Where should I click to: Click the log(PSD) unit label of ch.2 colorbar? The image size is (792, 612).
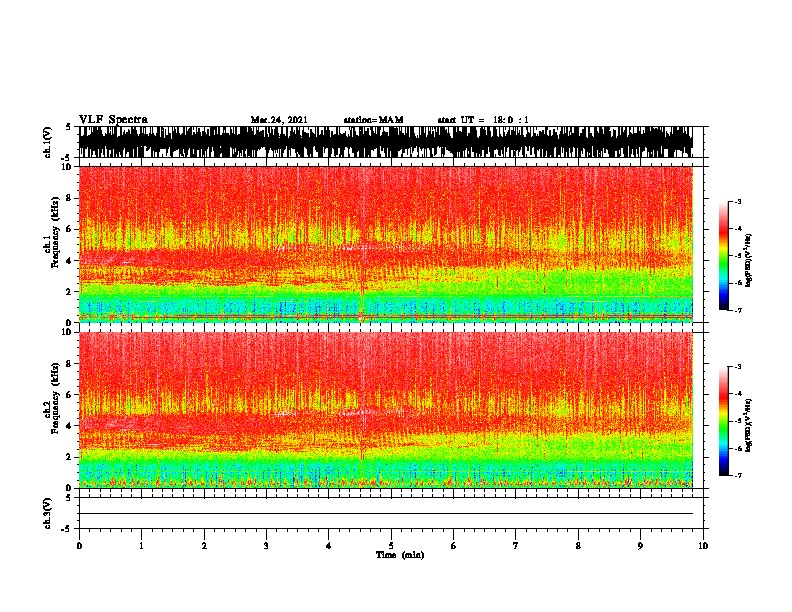(x=748, y=426)
